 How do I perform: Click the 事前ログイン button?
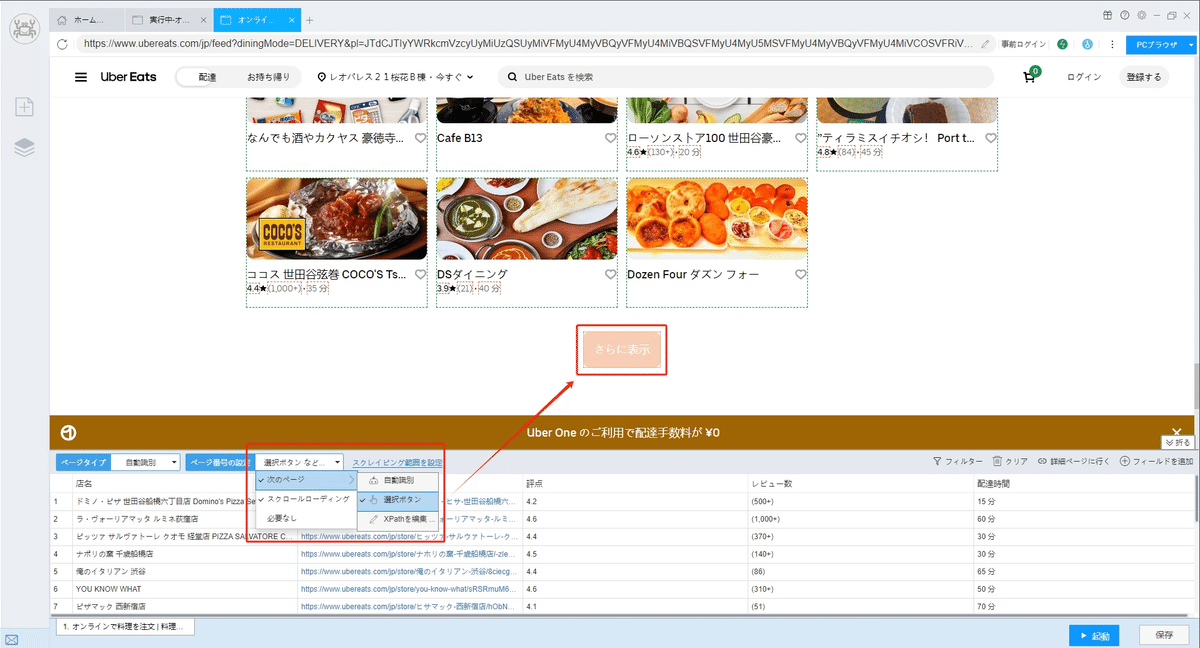click(1023, 44)
